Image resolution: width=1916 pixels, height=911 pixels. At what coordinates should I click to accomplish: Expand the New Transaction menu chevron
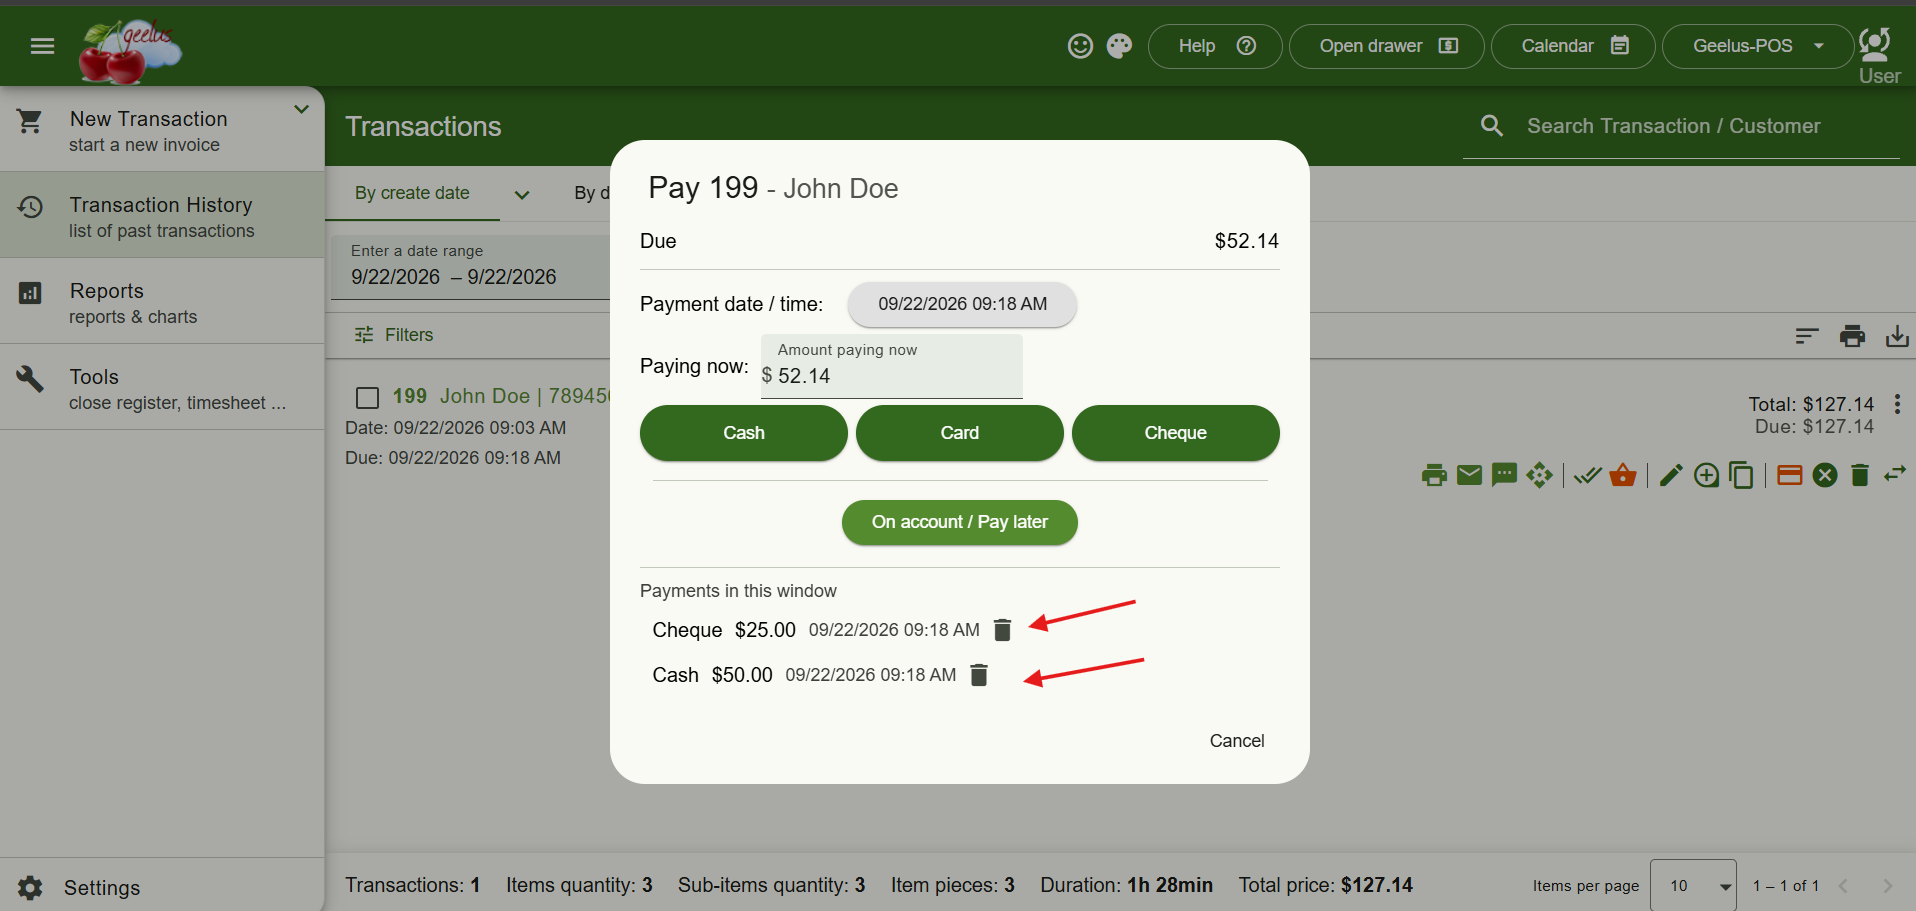301,109
